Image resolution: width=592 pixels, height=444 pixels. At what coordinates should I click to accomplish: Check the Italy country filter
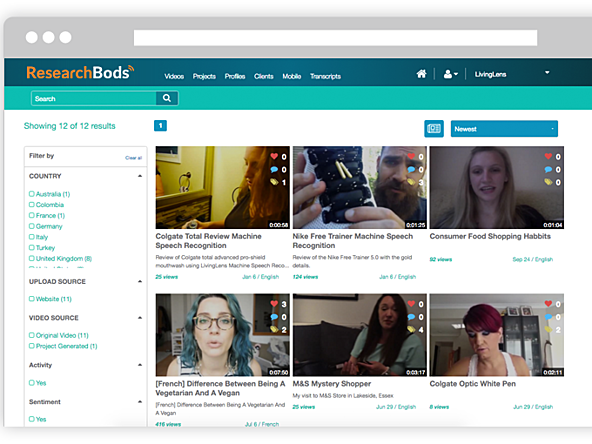[32, 237]
